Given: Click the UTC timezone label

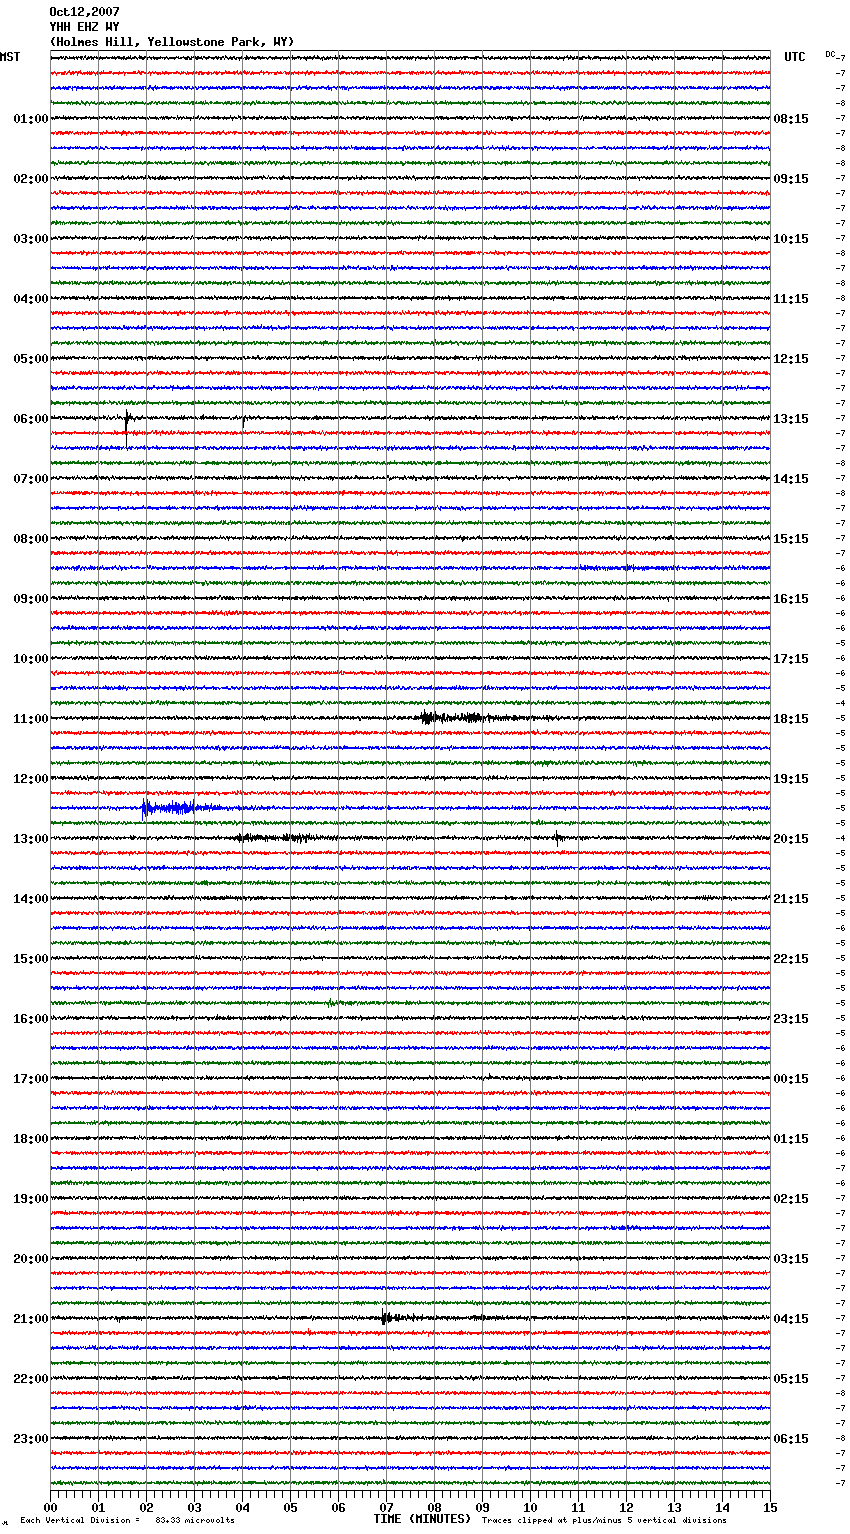Looking at the screenshot, I should point(794,57).
